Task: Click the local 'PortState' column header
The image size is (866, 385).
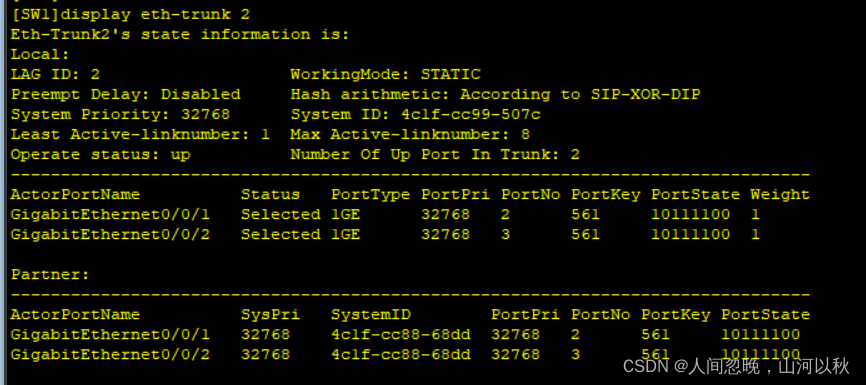Action: (695, 194)
